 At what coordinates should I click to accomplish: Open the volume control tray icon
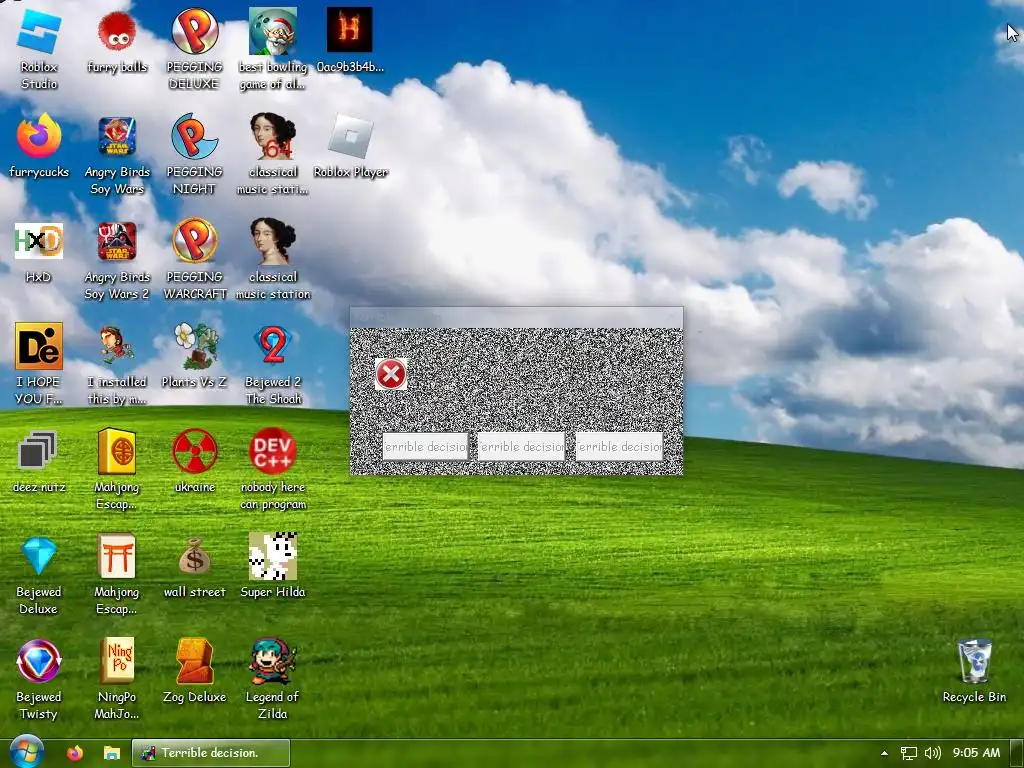click(933, 753)
